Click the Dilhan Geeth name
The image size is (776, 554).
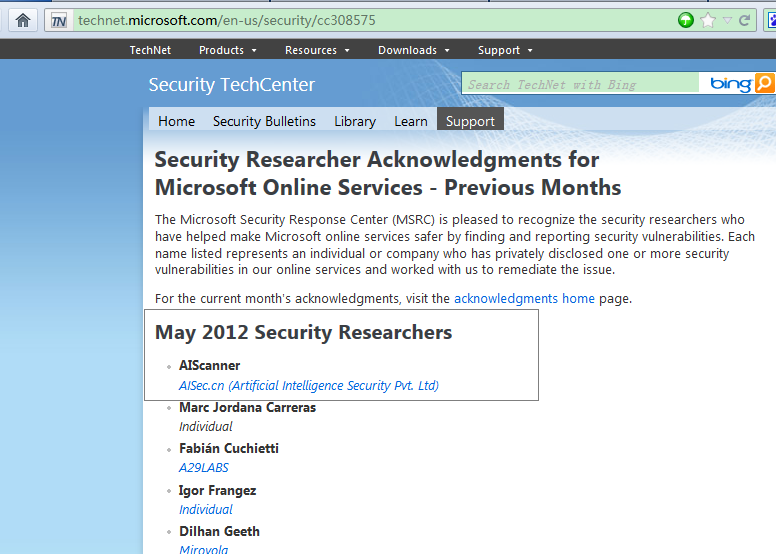tap(219, 531)
